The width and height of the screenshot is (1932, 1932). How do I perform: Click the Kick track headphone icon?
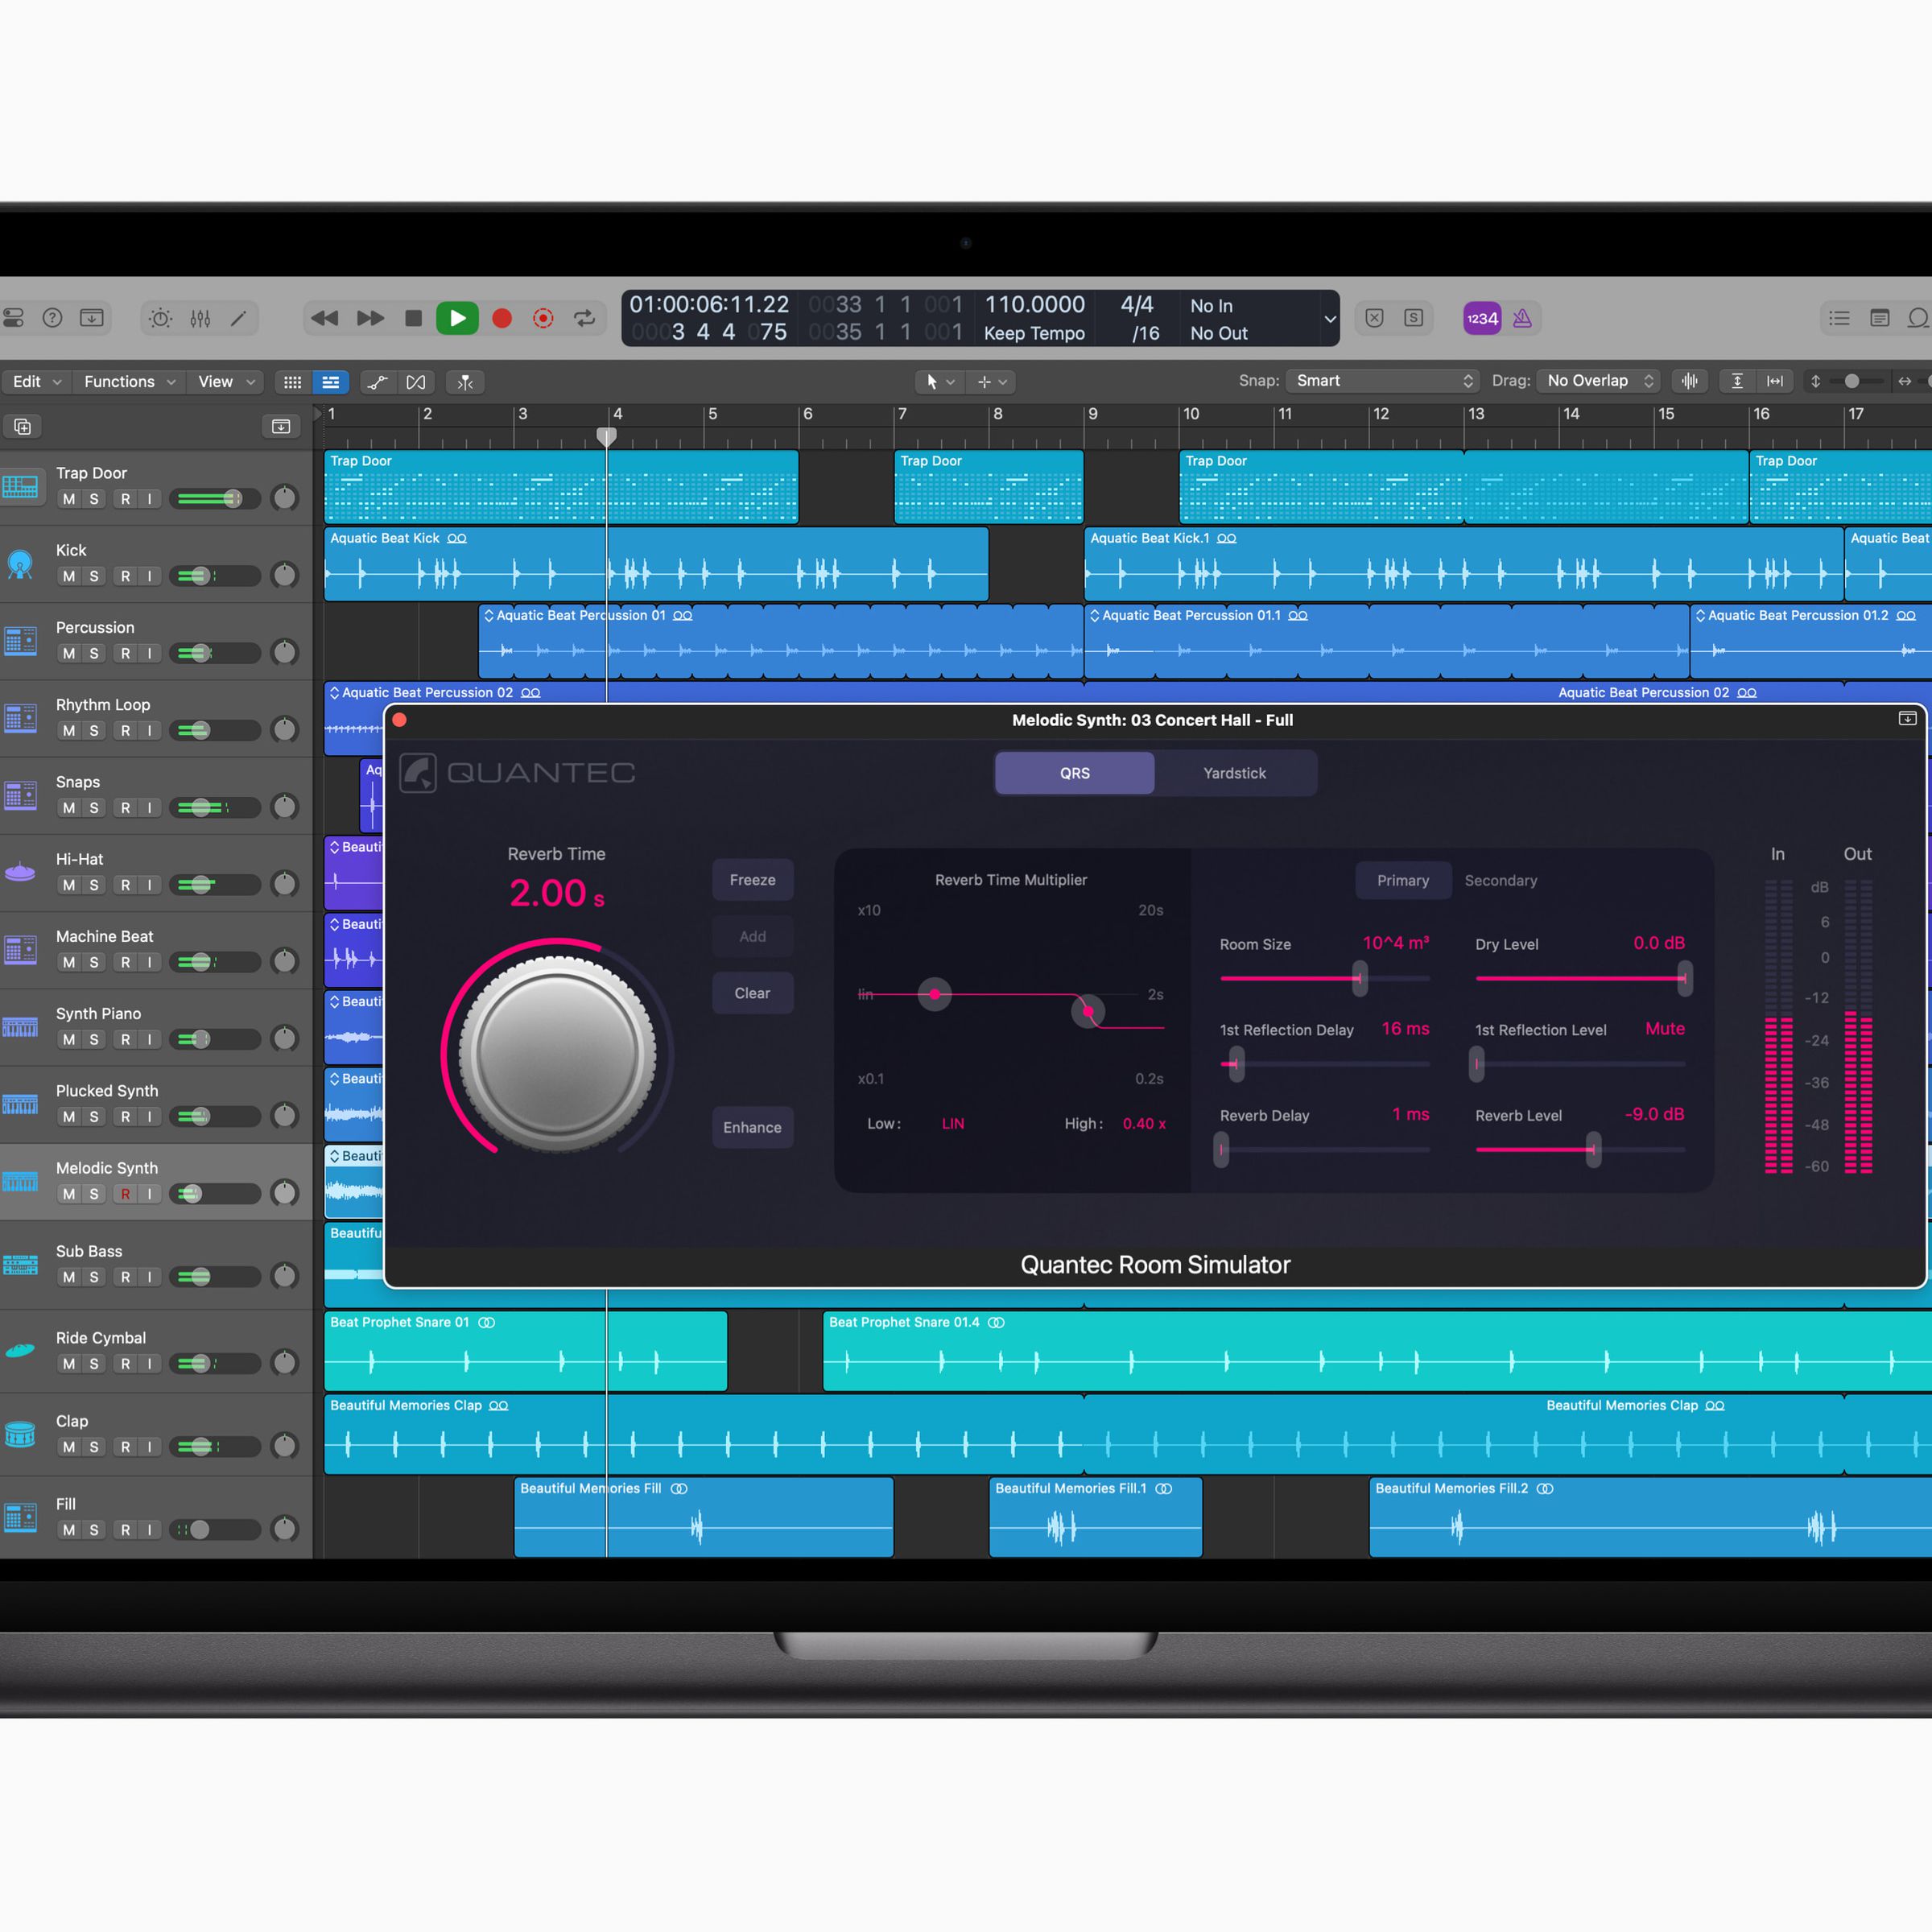coord(20,564)
